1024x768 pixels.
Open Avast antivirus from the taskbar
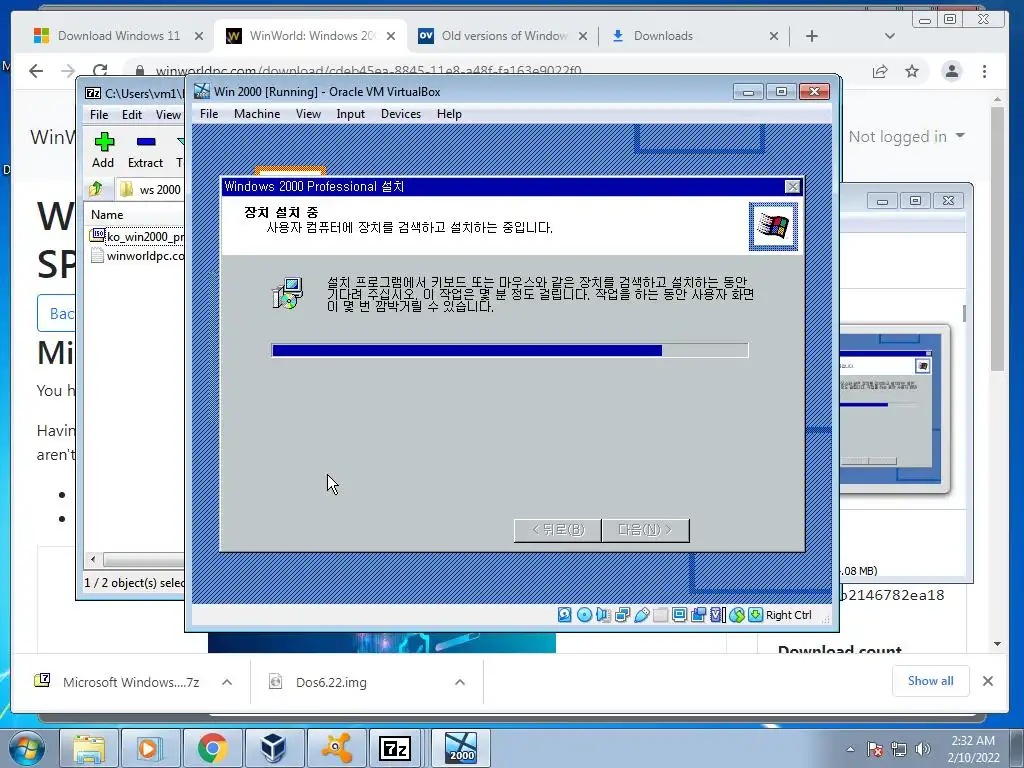click(x=335, y=748)
